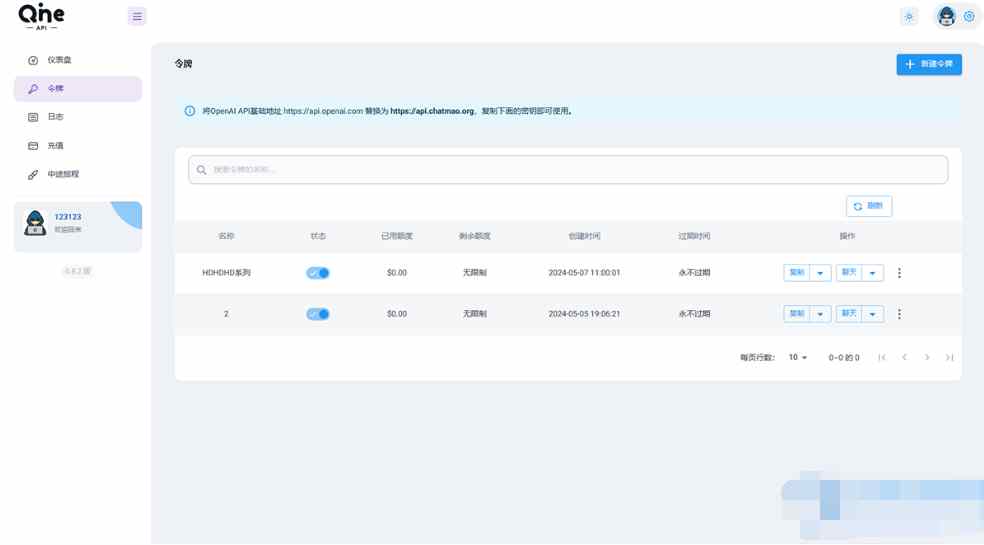
Task: Click the 刷新 refresh button
Action: (868, 206)
